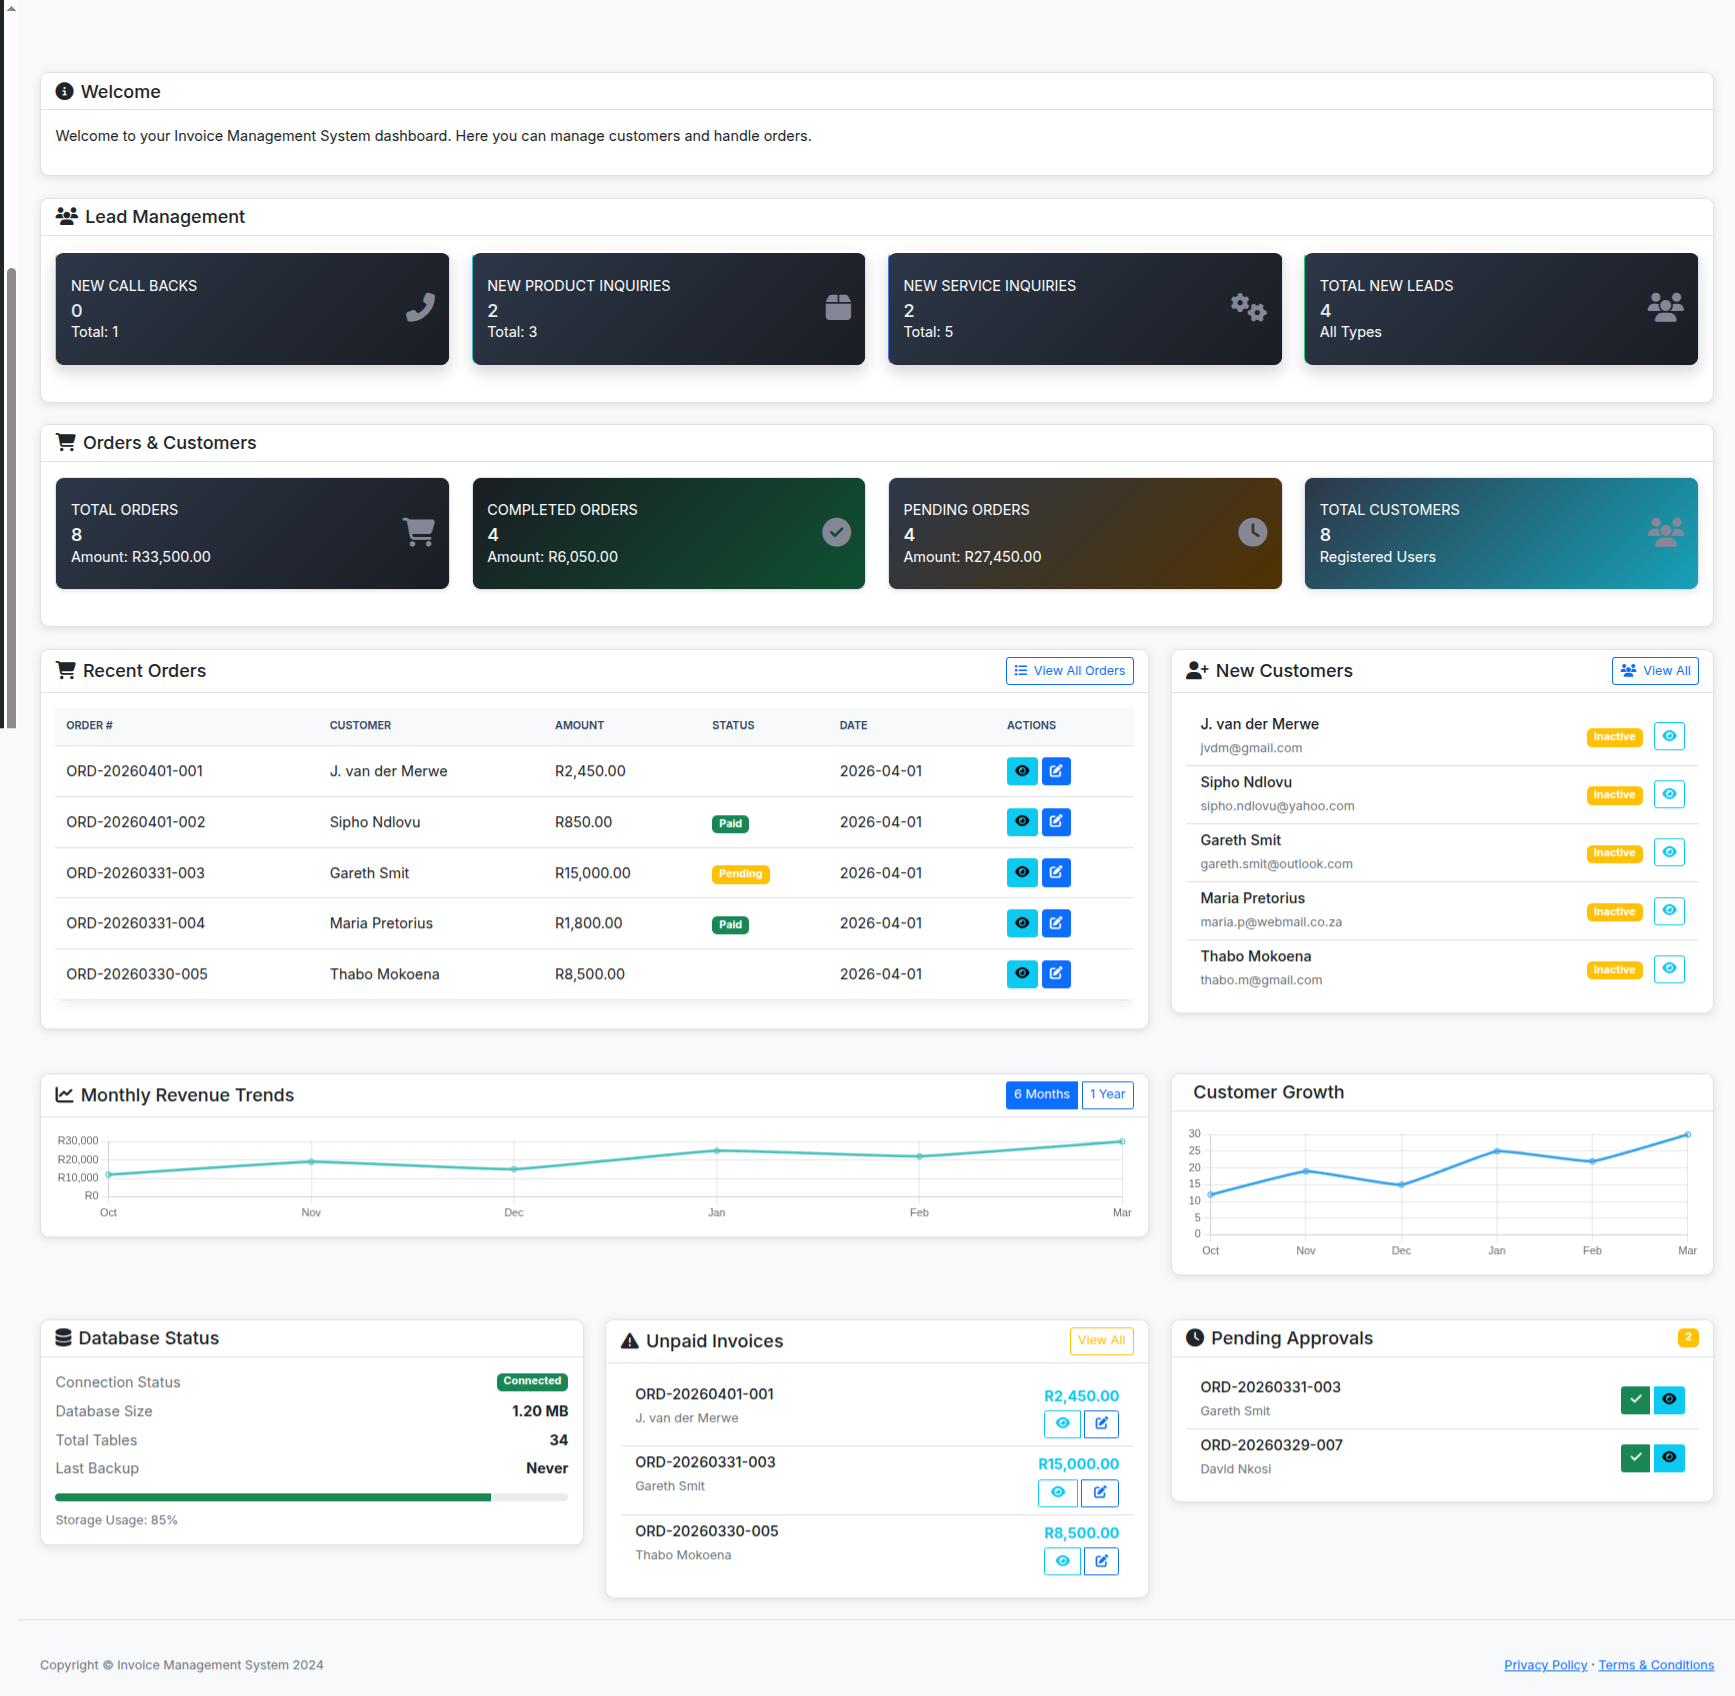View J. van der Merwe's customer profile
This screenshot has width=1735, height=1696.
[1669, 737]
